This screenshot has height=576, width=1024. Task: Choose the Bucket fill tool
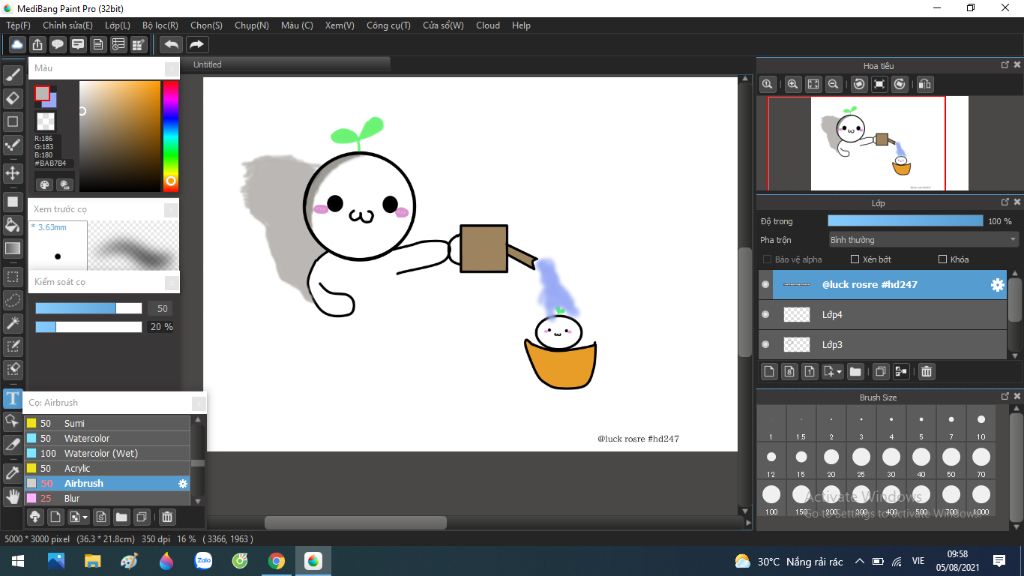coord(13,225)
